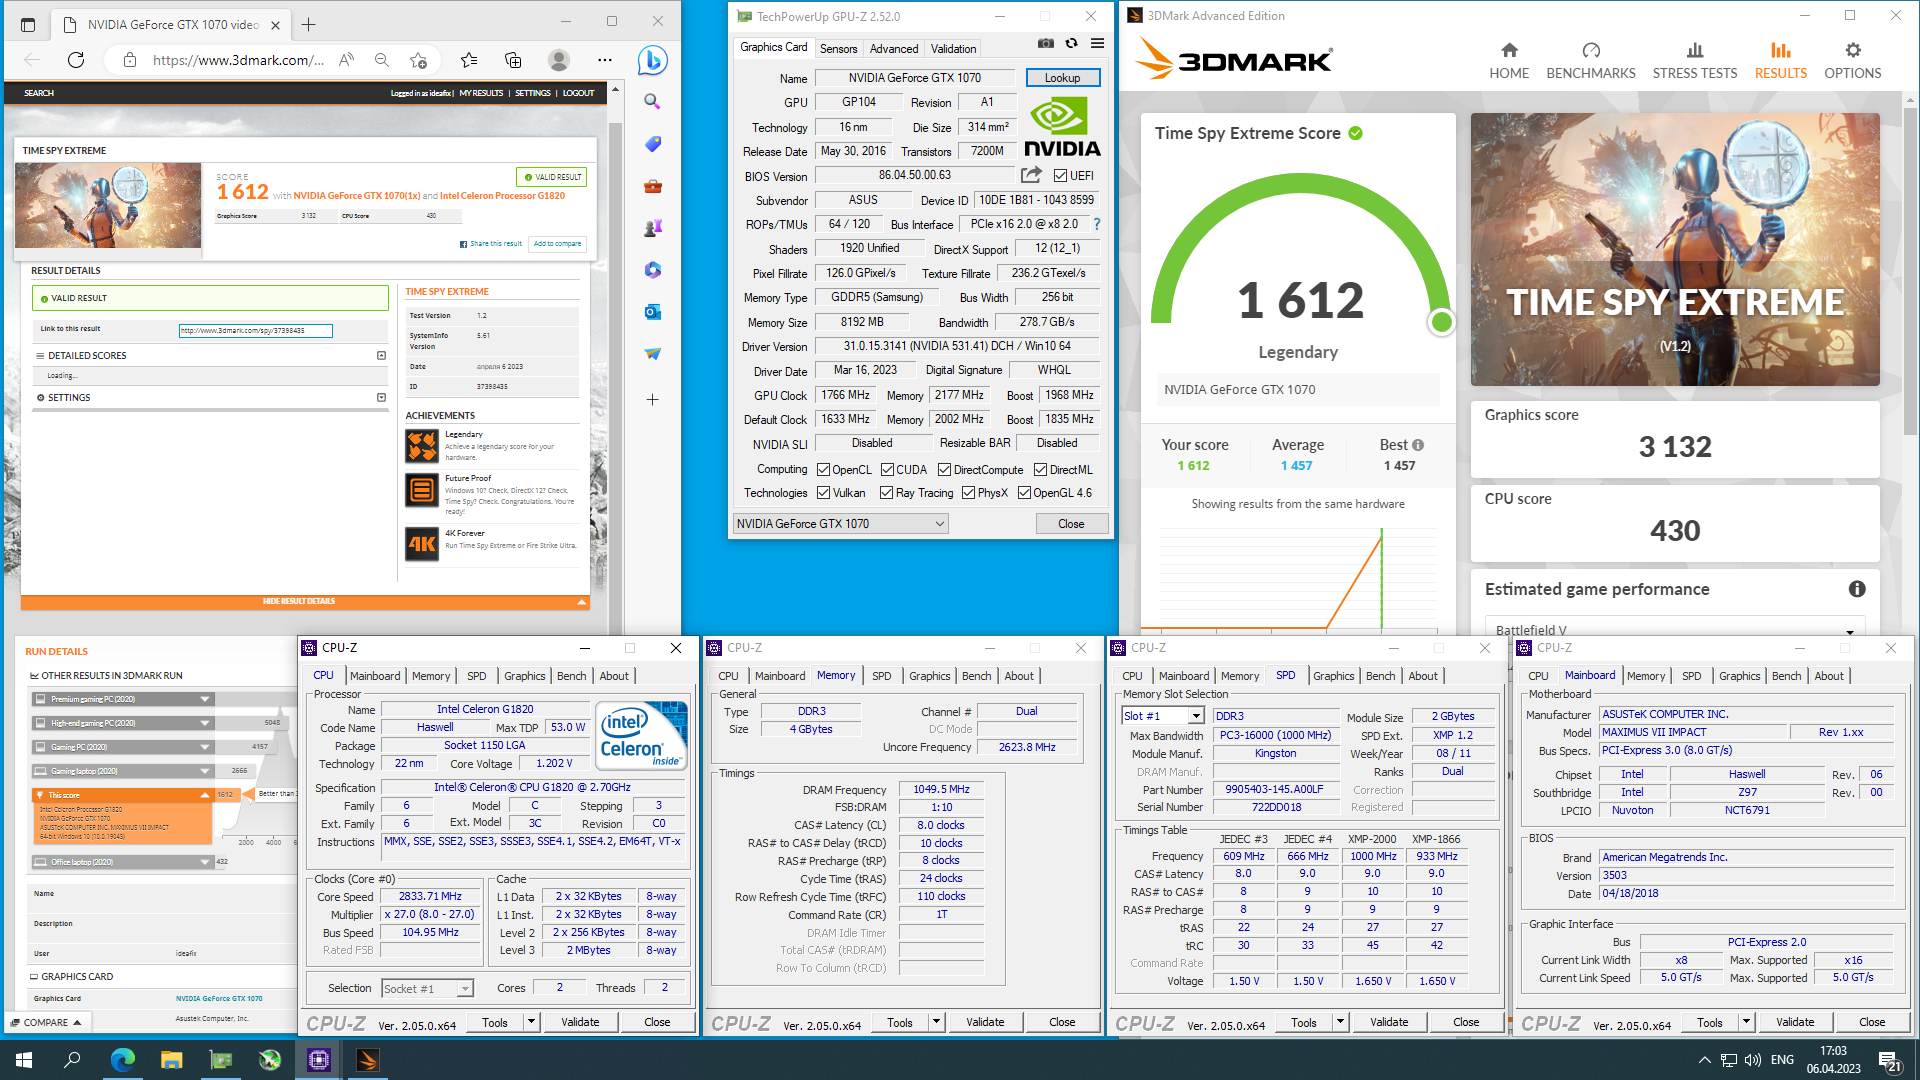Open File Explorer from the taskbar
1920x1080 pixels.
(x=171, y=1060)
